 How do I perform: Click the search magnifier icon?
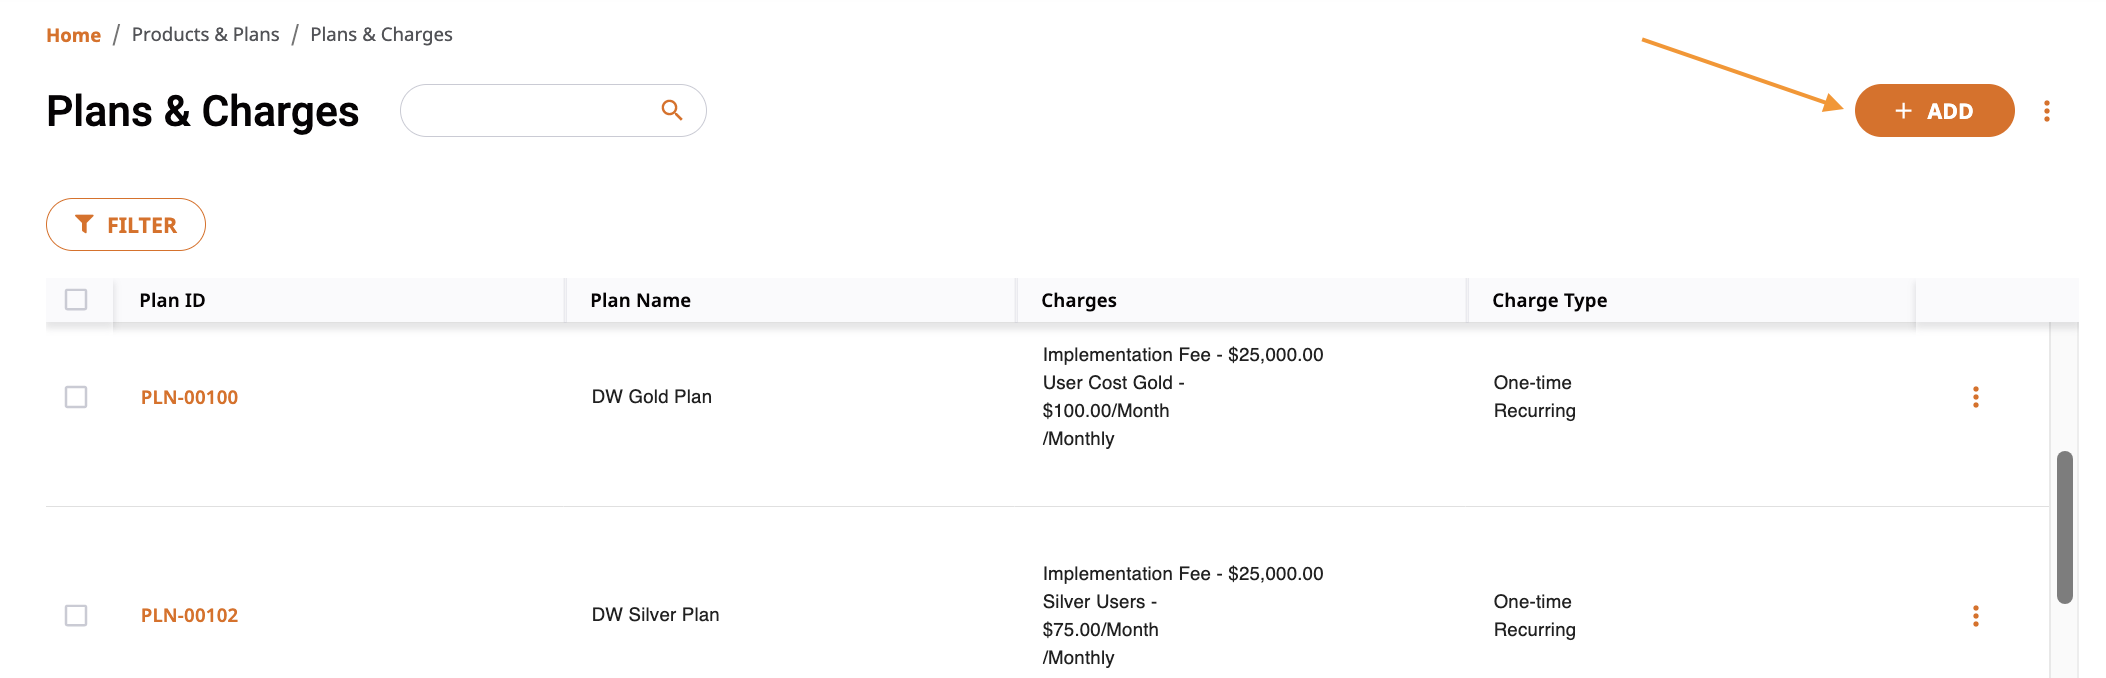[672, 110]
